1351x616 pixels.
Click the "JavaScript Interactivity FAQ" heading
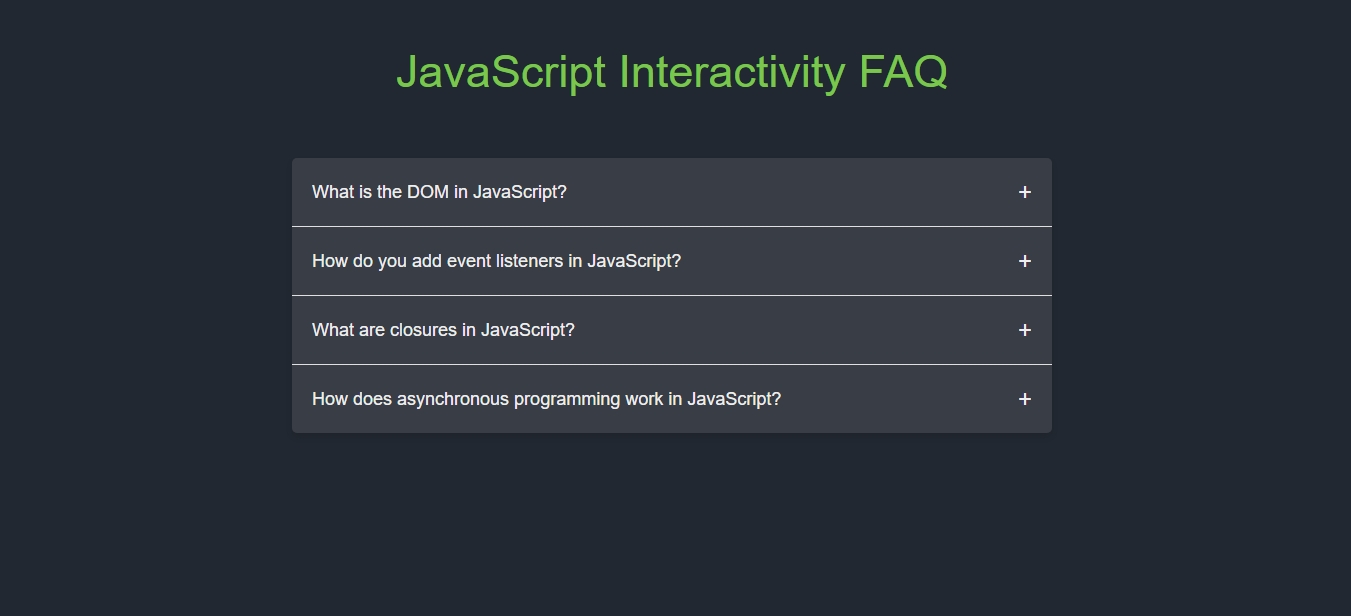click(672, 72)
